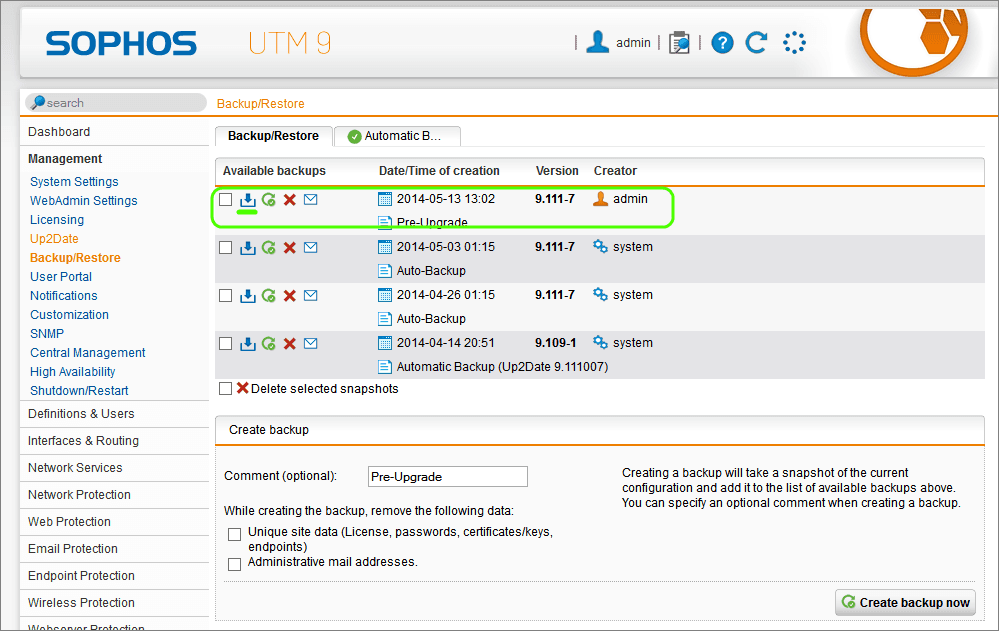Click the Version column header

[557, 171]
